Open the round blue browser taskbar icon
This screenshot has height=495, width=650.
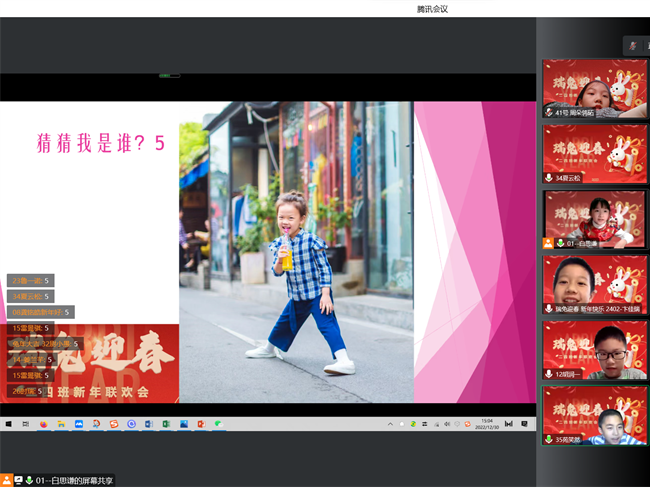pyautogui.click(x=131, y=424)
